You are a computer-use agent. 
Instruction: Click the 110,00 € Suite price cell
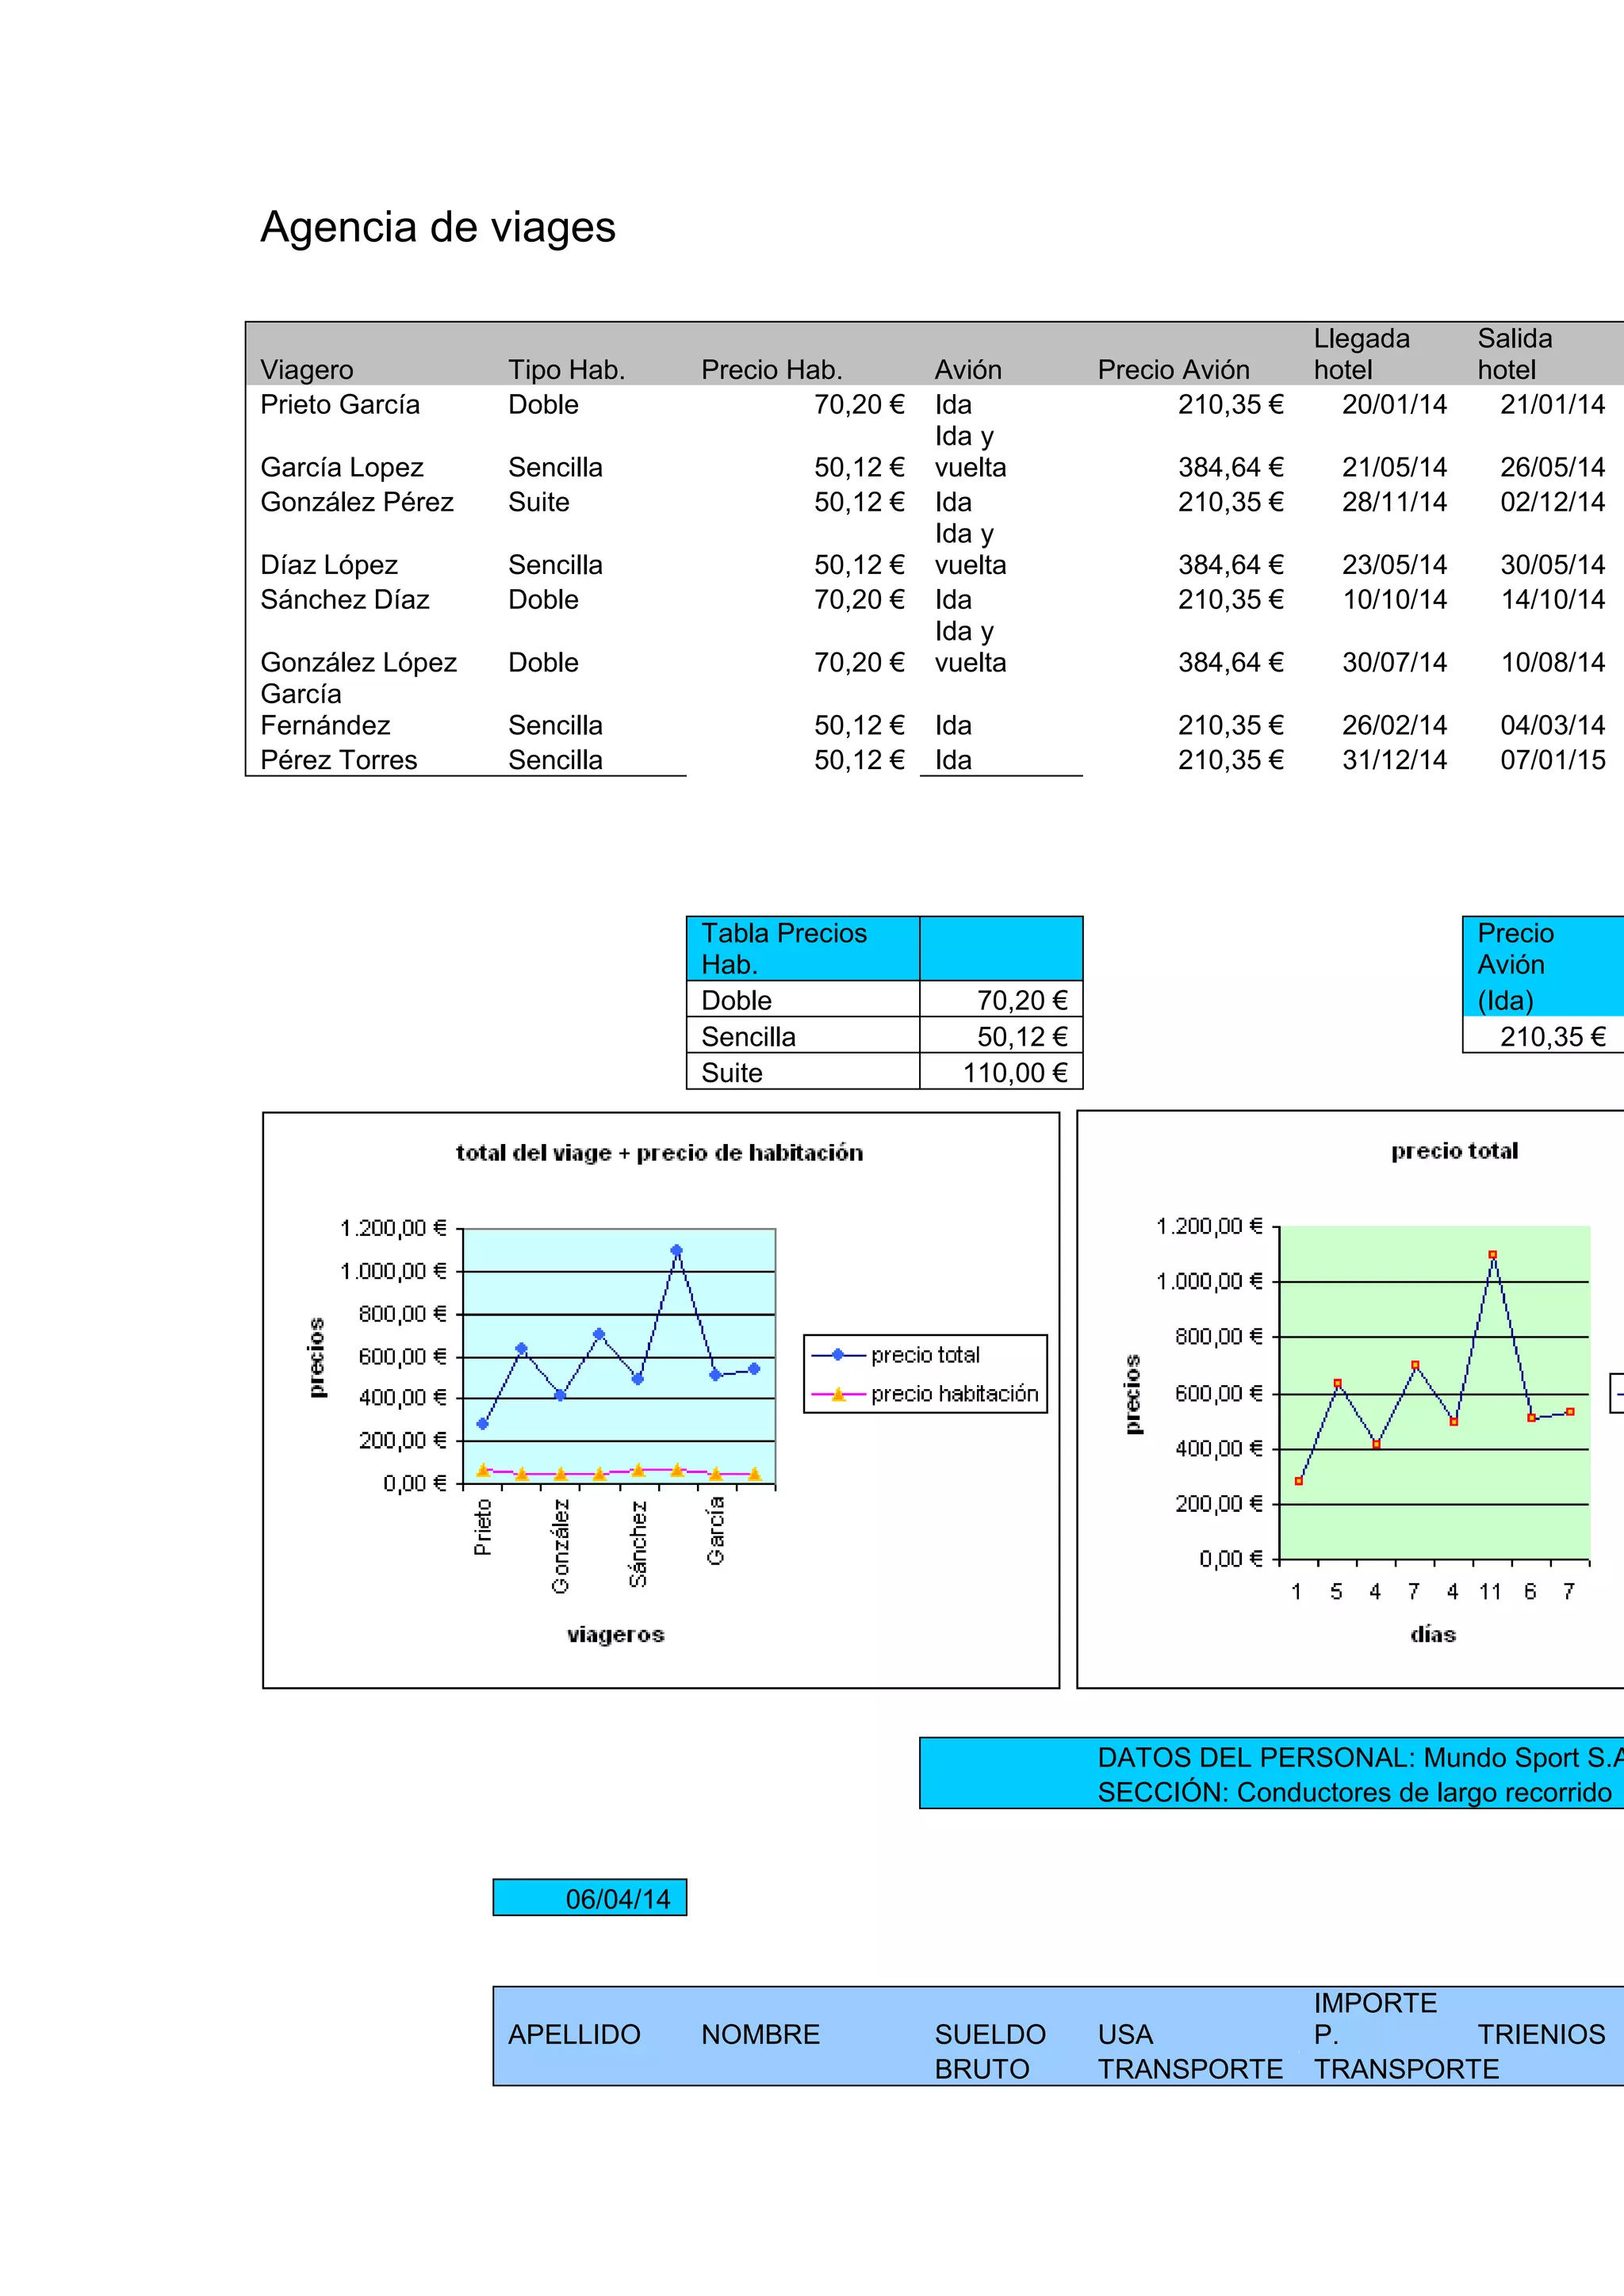[1014, 1073]
